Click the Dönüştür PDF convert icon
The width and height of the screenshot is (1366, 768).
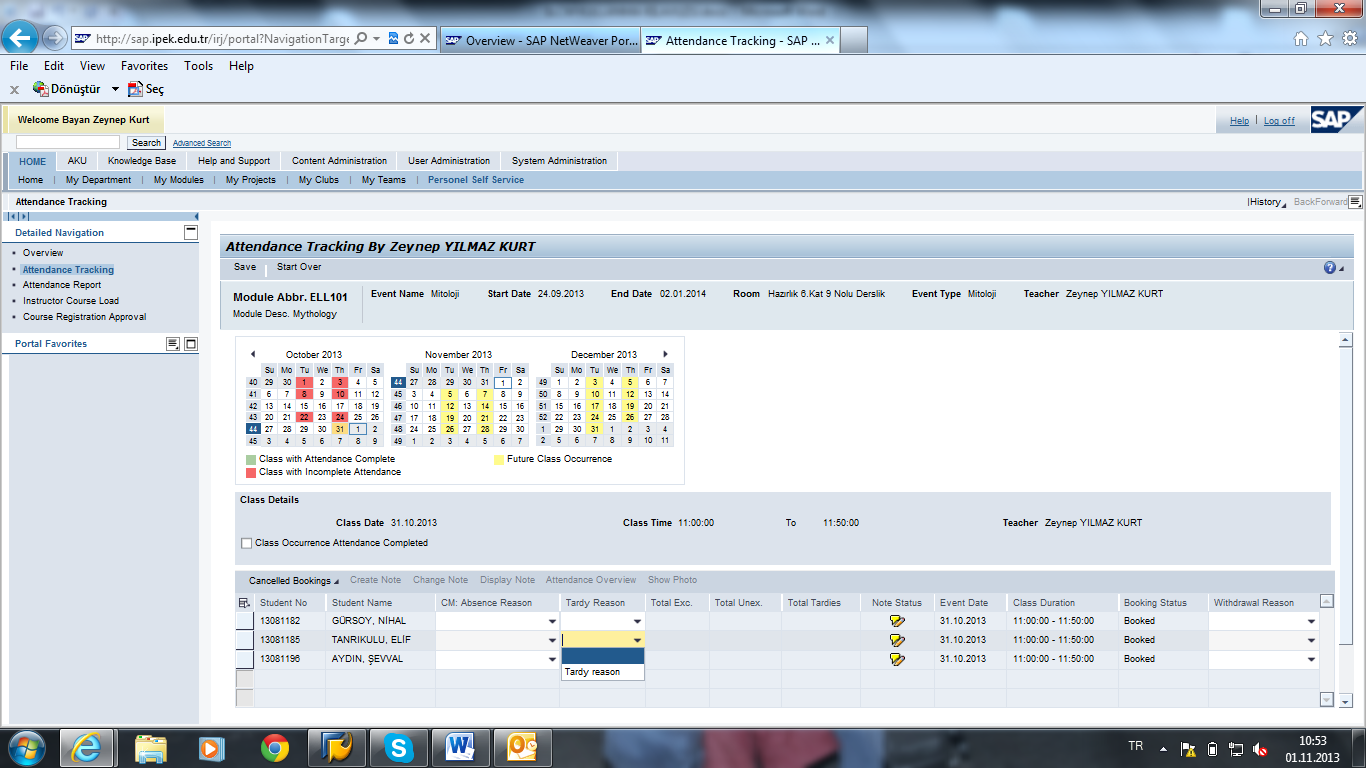[x=41, y=89]
